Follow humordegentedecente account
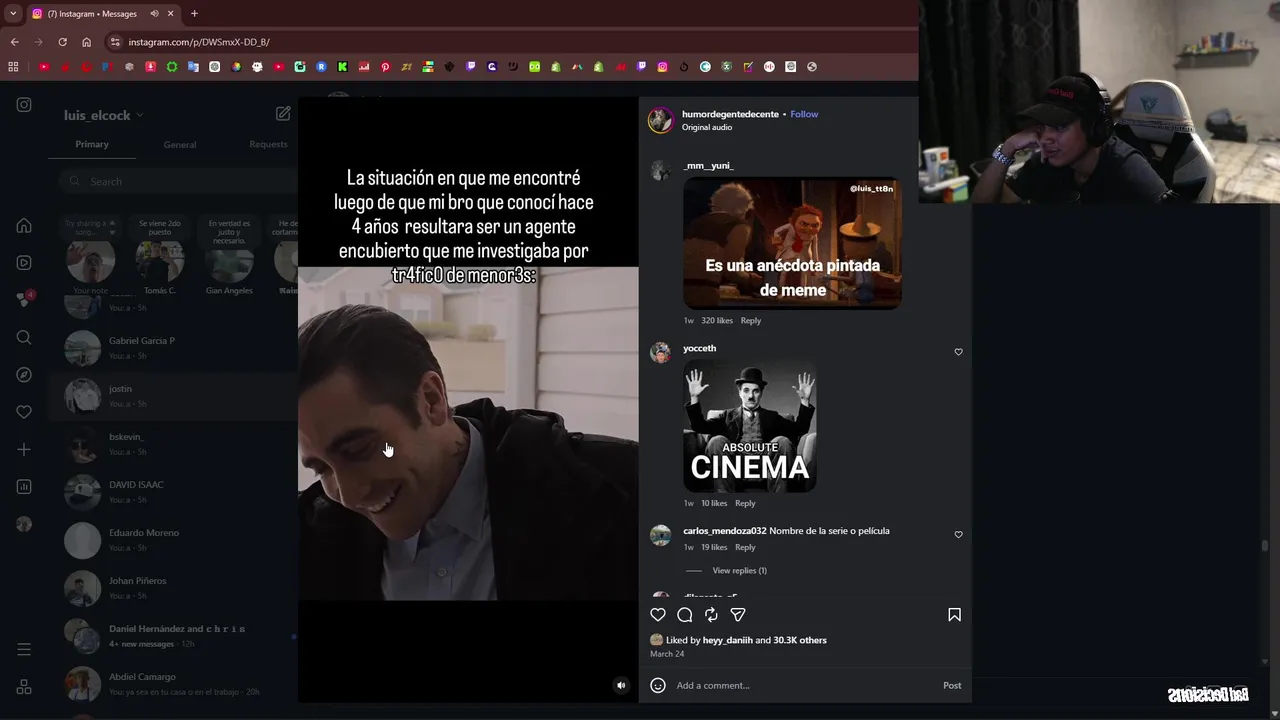 [x=804, y=114]
